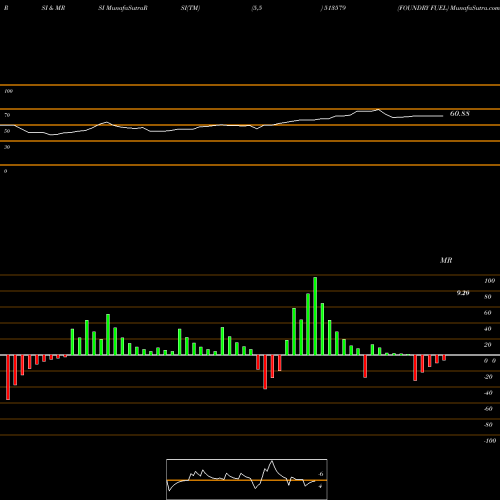Click the (5,5 parameter text in header
Viewport: 500px width, 500px height.
tap(257, 8)
